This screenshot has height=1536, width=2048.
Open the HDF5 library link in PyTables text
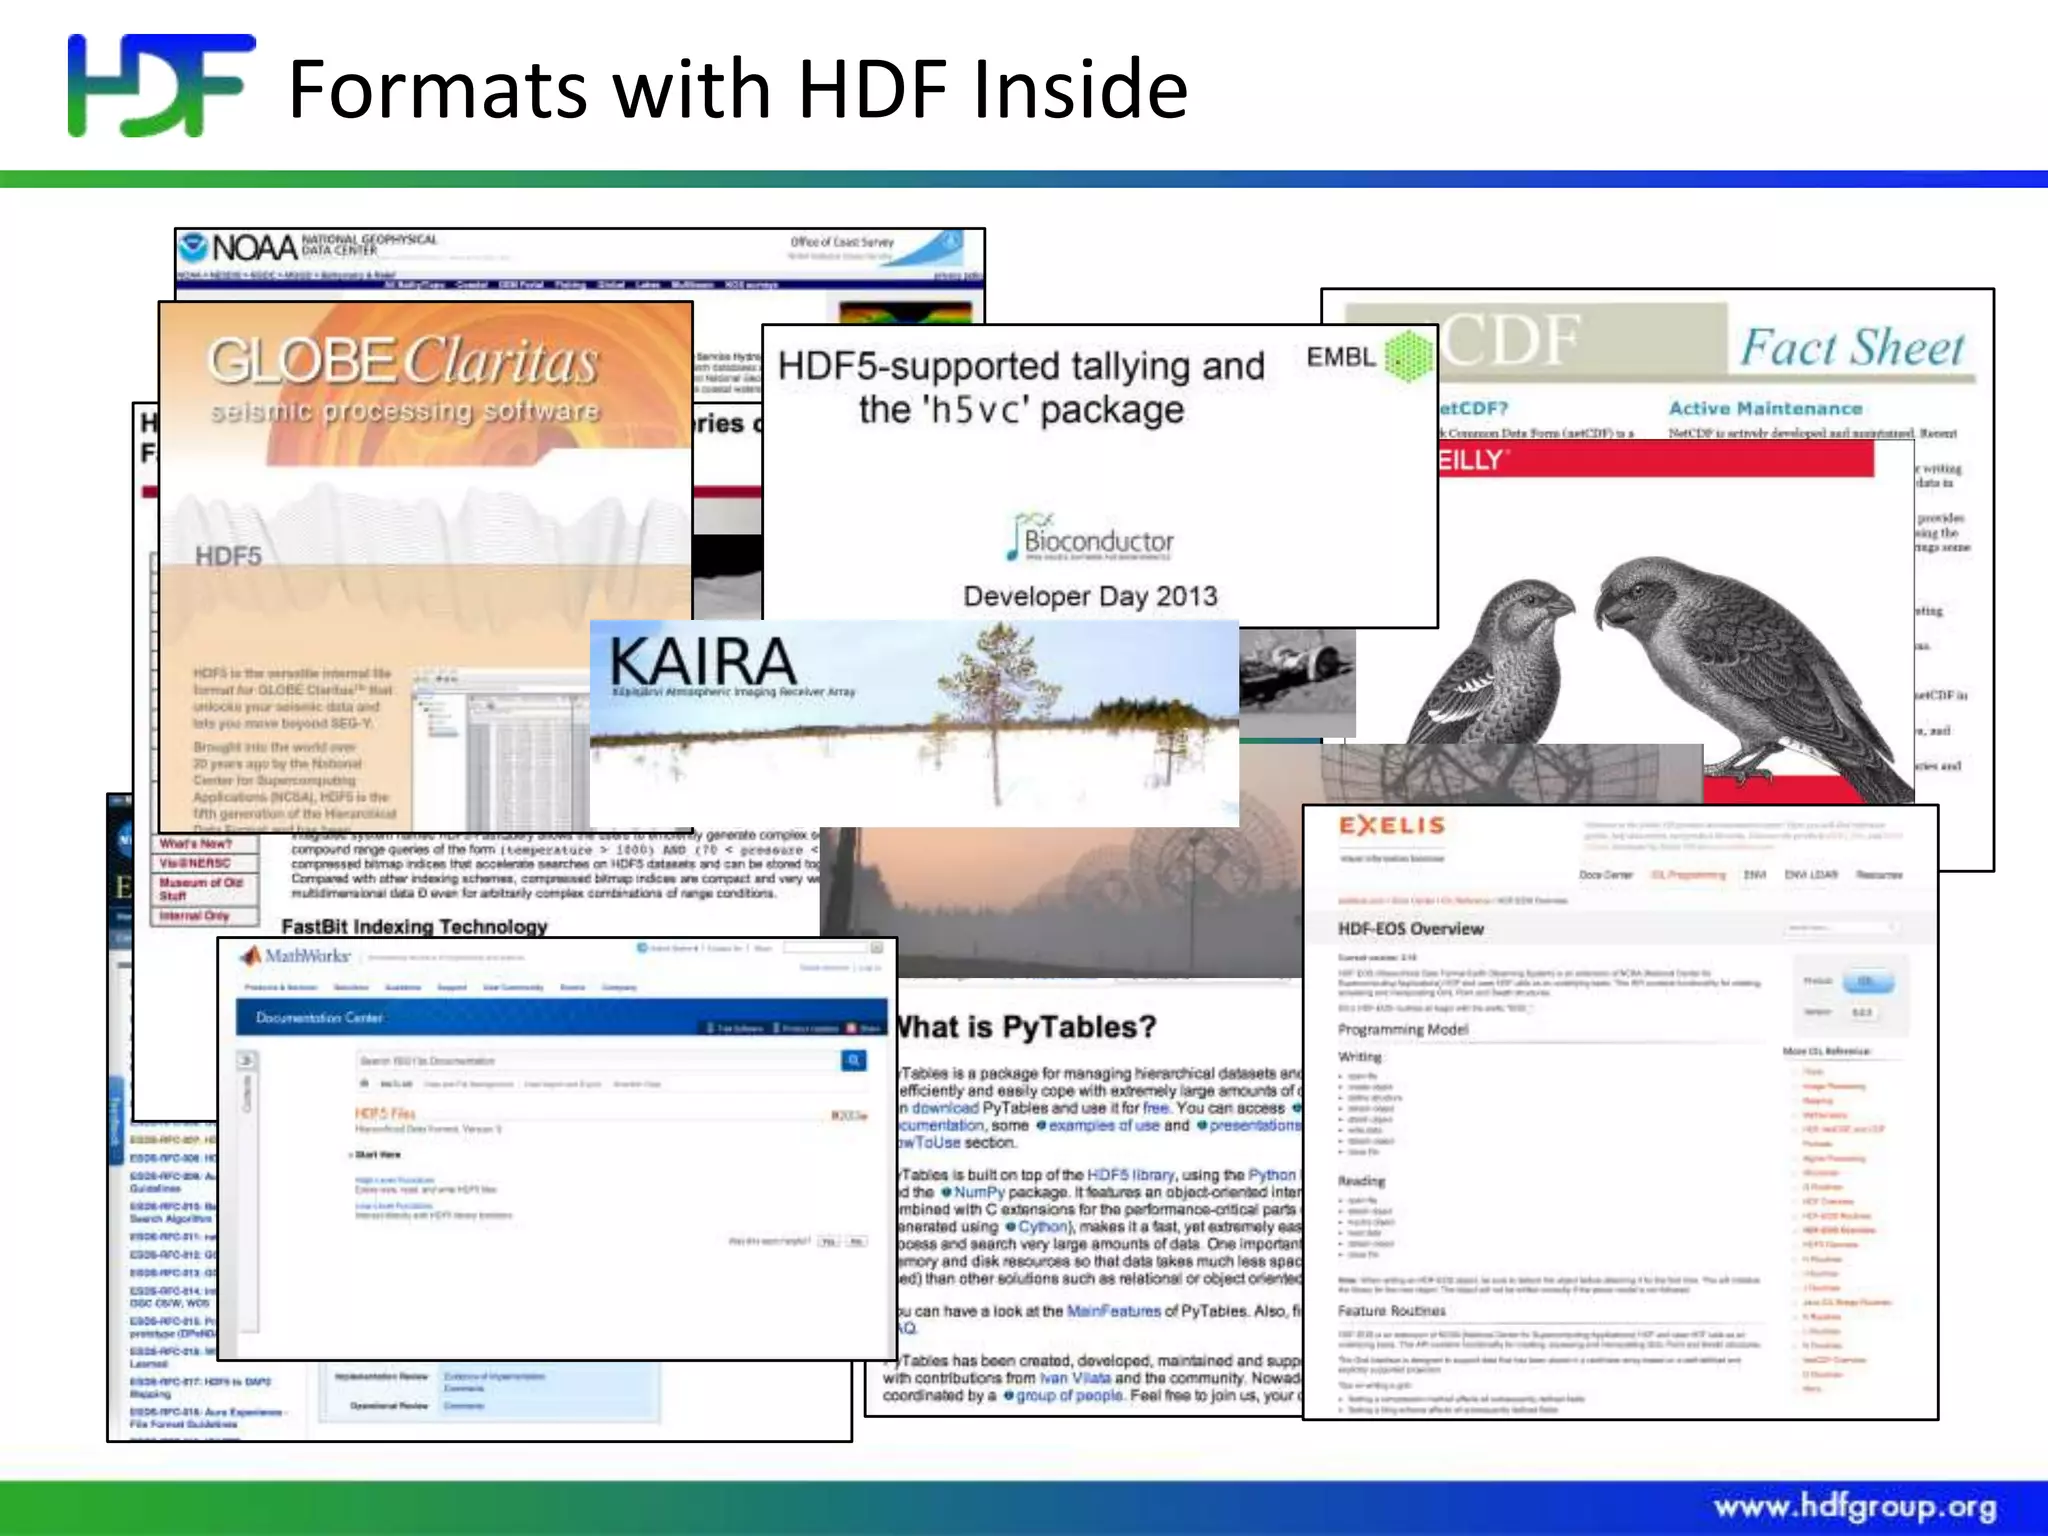[x=1130, y=1175]
